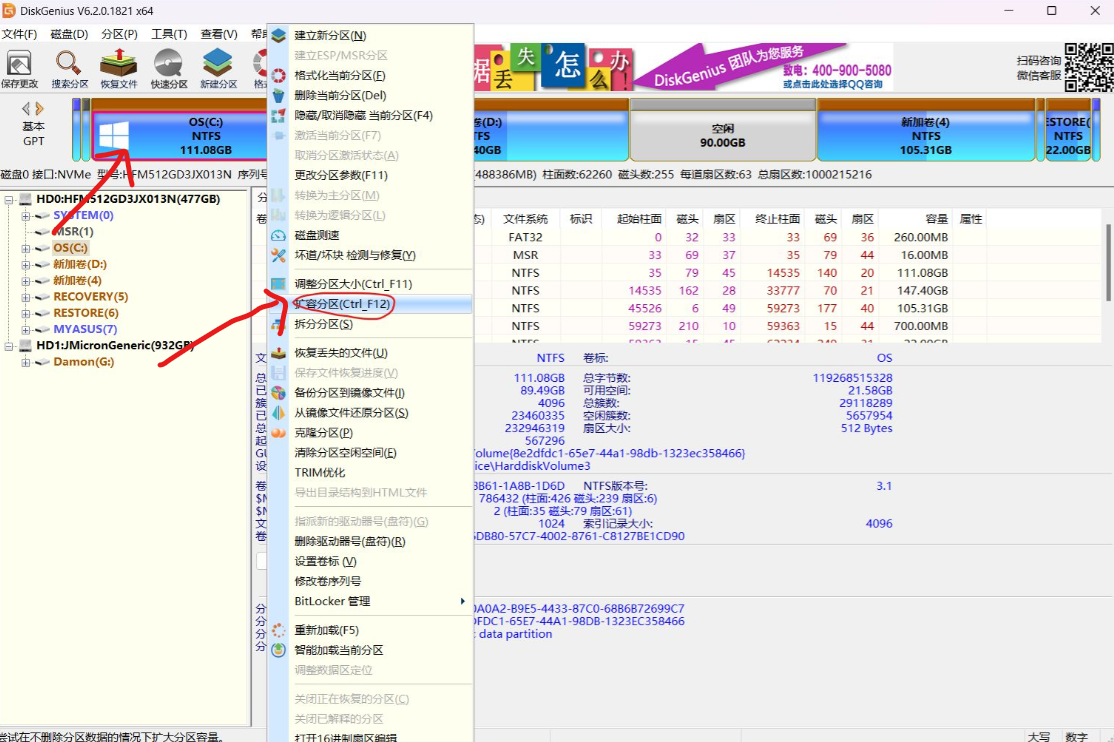Click the 快速分区 disk icon
Image resolution: width=1114 pixels, height=742 pixels.
[168, 69]
